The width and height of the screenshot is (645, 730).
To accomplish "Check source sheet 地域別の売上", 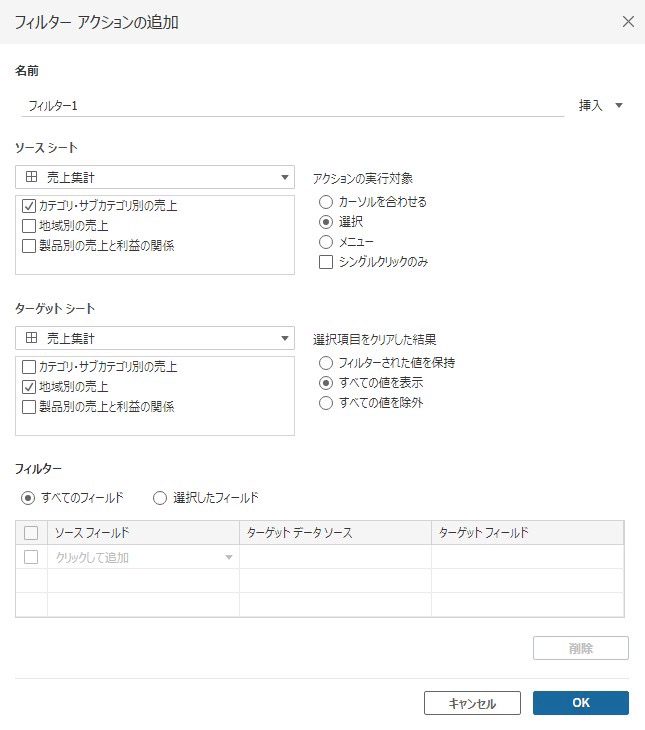I will tap(29, 226).
